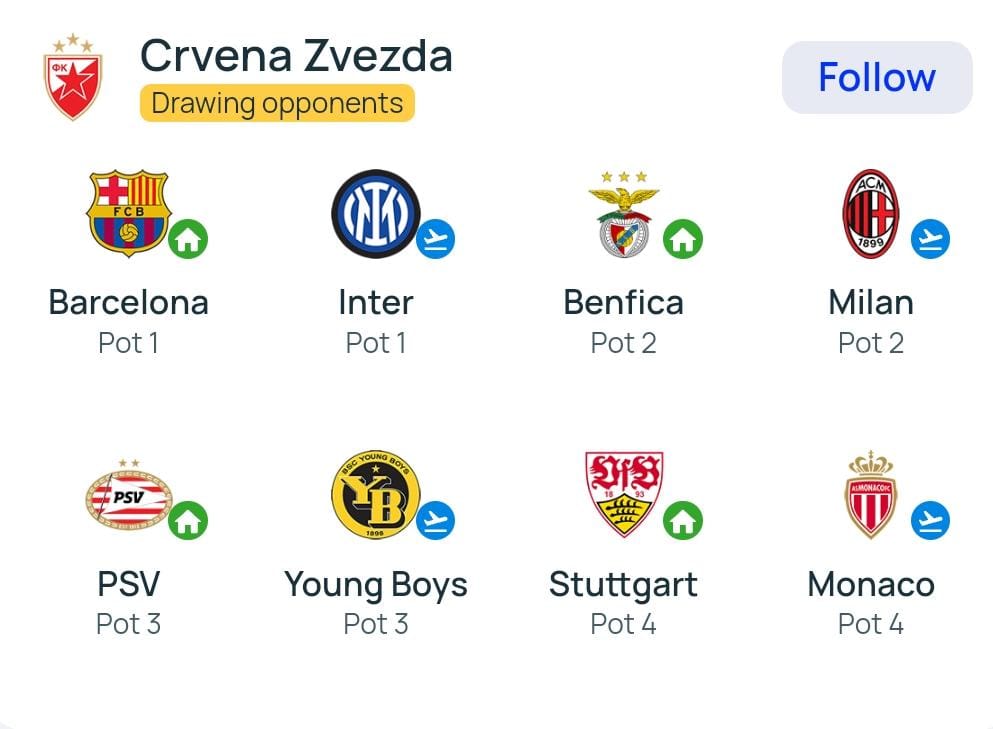Select the Stuttgart team name
The width and height of the screenshot is (993, 729).
point(623,584)
